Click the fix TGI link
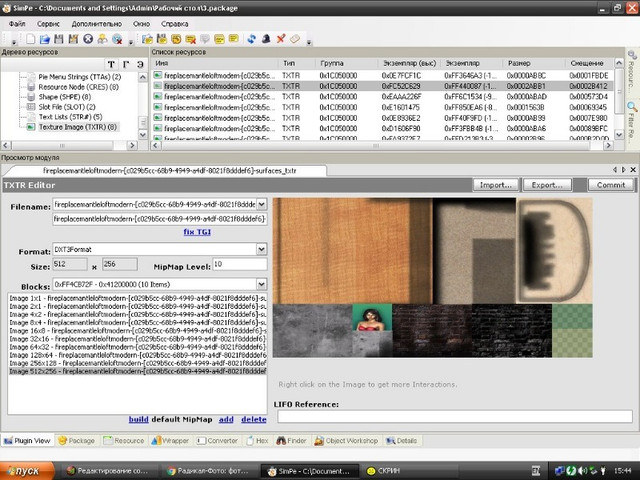The image size is (640, 480). click(x=197, y=232)
